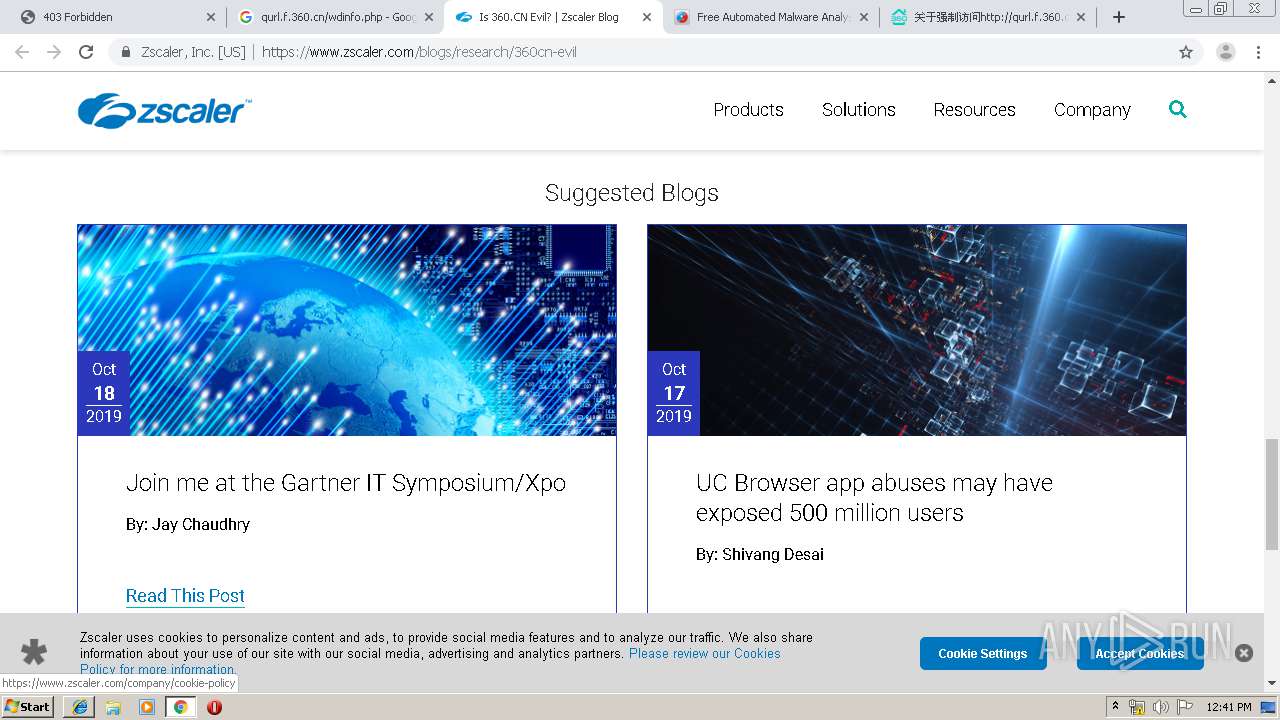
Task: Click the volume speaker tray icon
Action: pos(1160,707)
